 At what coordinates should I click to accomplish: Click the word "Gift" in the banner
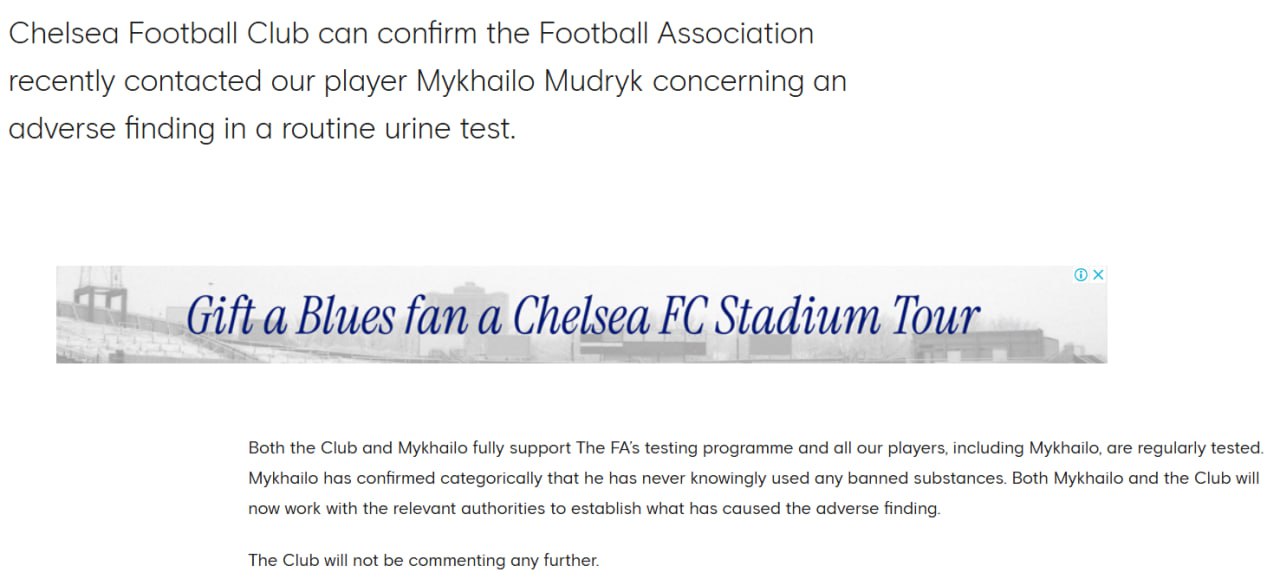pyautogui.click(x=222, y=317)
